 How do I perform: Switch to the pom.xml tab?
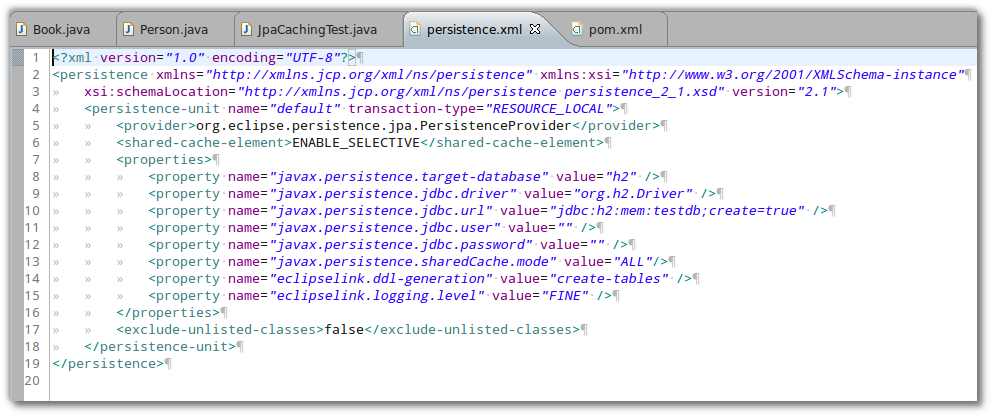pos(615,29)
